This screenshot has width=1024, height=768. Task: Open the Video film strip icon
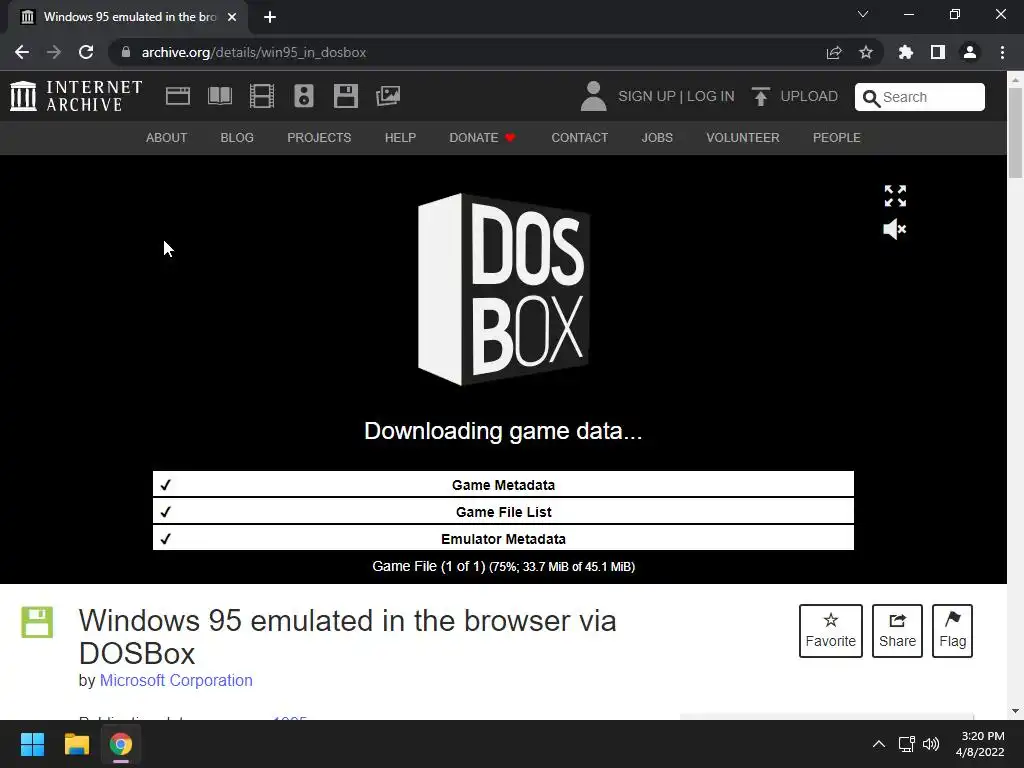[x=262, y=96]
